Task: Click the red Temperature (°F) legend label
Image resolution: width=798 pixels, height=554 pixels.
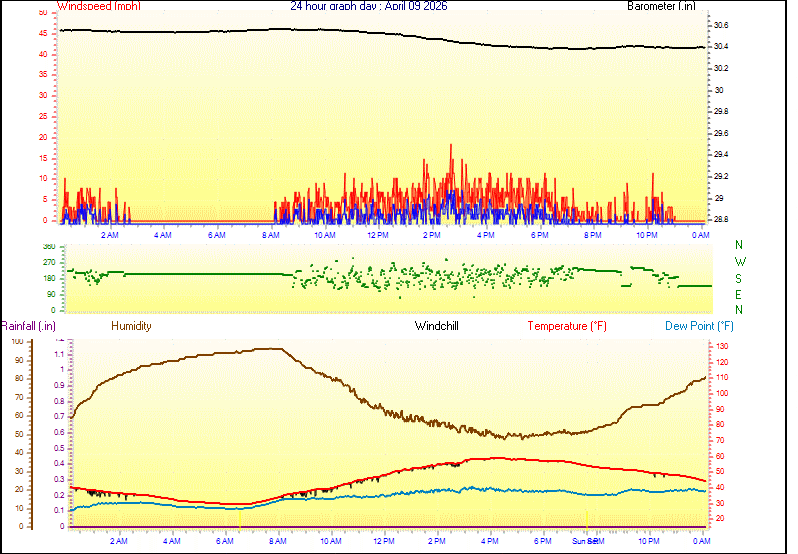Action: [x=567, y=326]
